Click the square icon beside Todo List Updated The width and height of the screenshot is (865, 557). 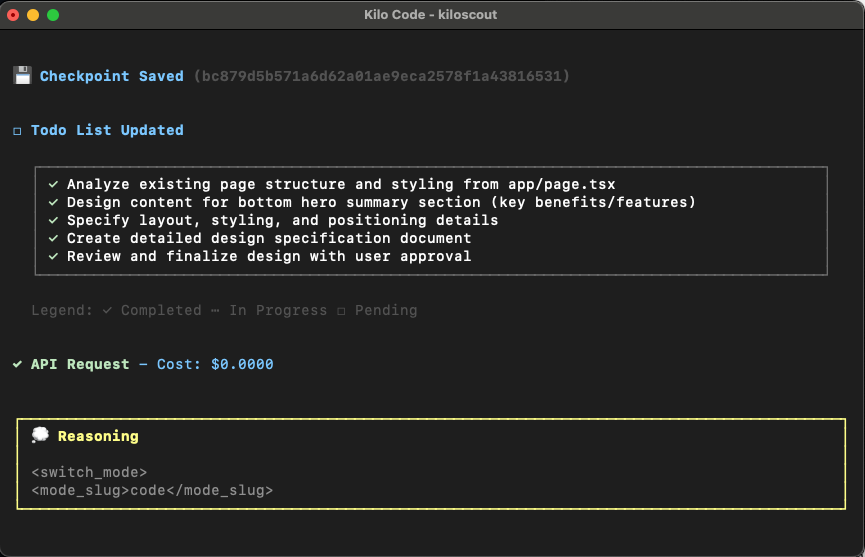tap(17, 131)
